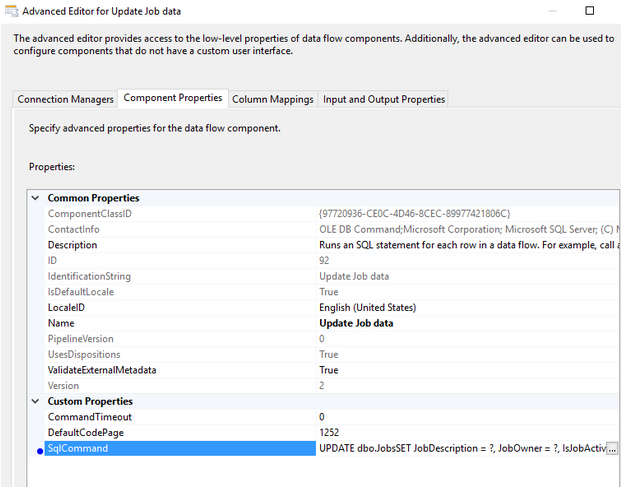Select the UsesDispositions property label
This screenshot has height=489, width=625.
point(84,354)
